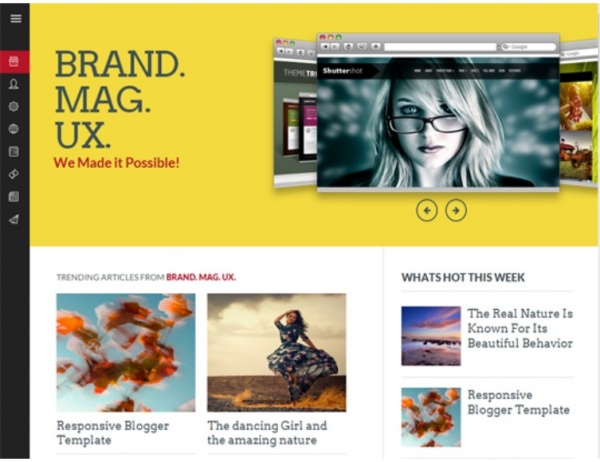Click the gear settings sidebar icon

(14, 106)
